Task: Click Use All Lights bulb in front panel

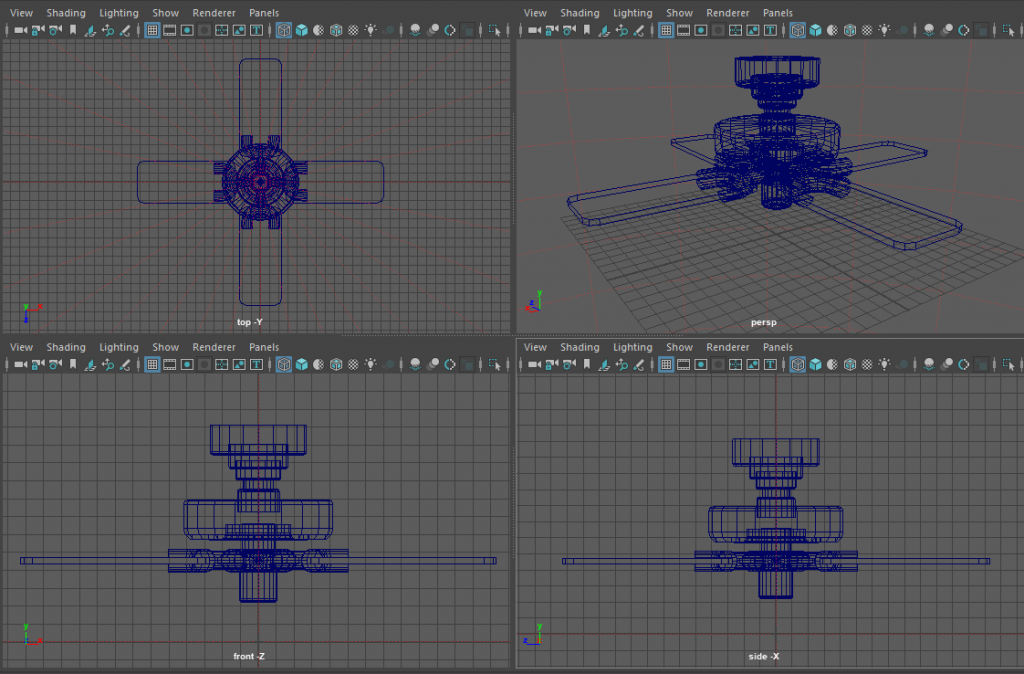Action: pos(371,365)
